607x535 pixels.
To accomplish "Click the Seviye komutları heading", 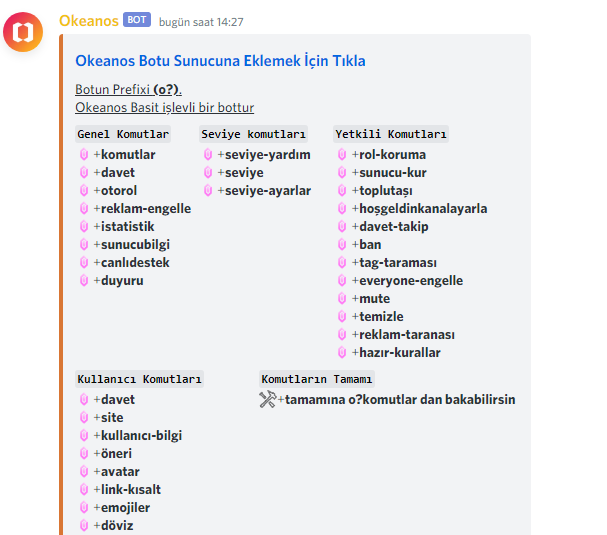I will [254, 134].
